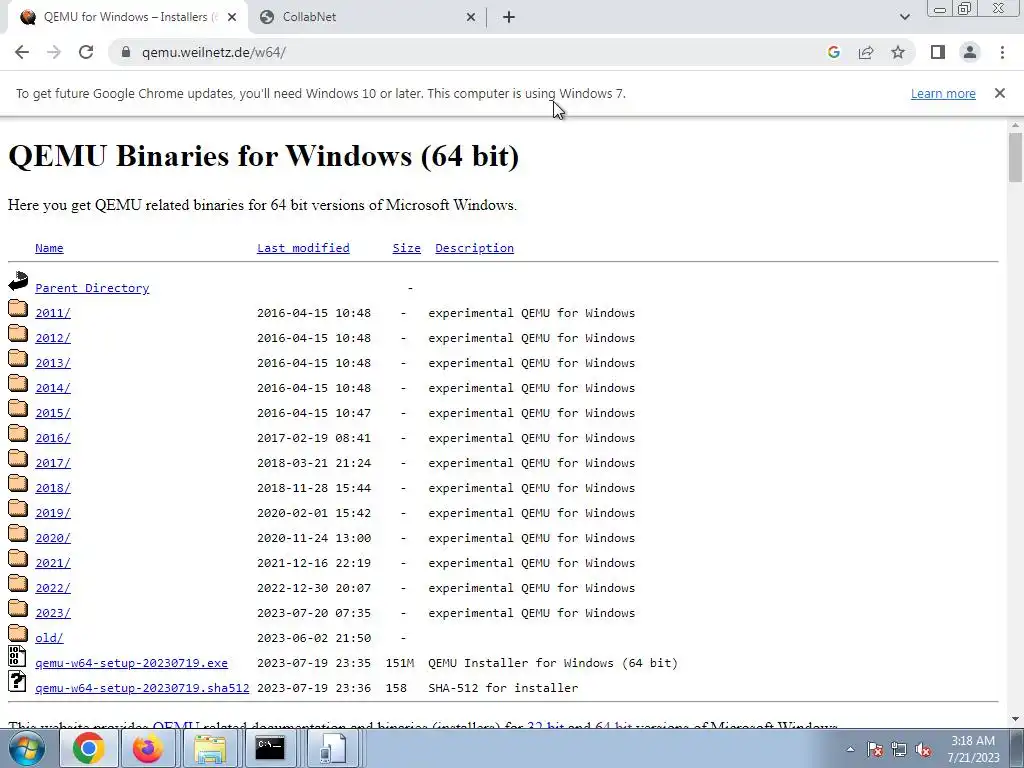The image size is (1024, 768).
Task: Click the page's vertical scrollbar thumb
Action: (x=1015, y=157)
